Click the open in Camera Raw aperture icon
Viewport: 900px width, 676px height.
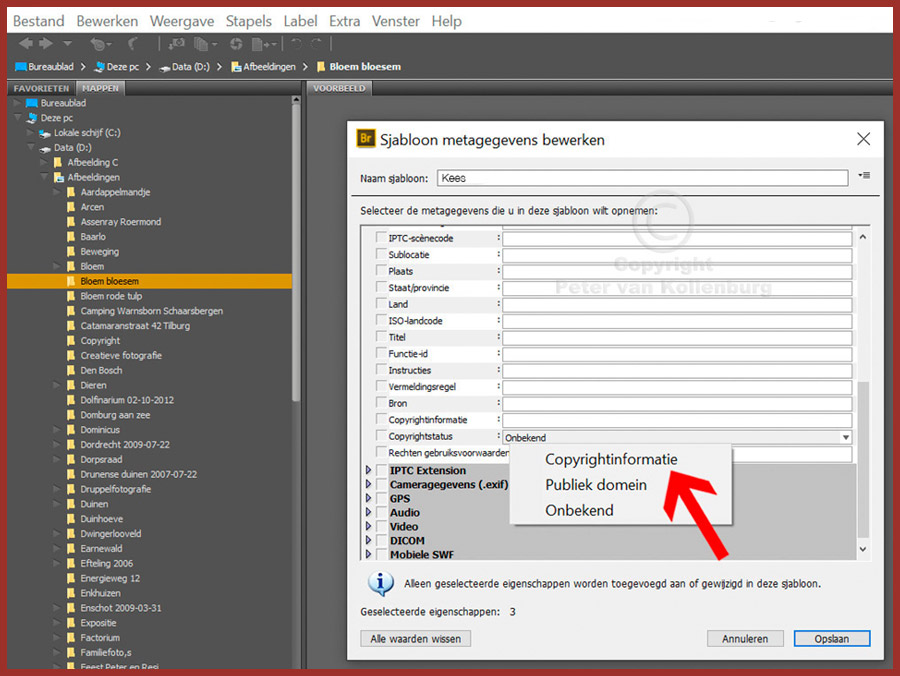[x=236, y=44]
